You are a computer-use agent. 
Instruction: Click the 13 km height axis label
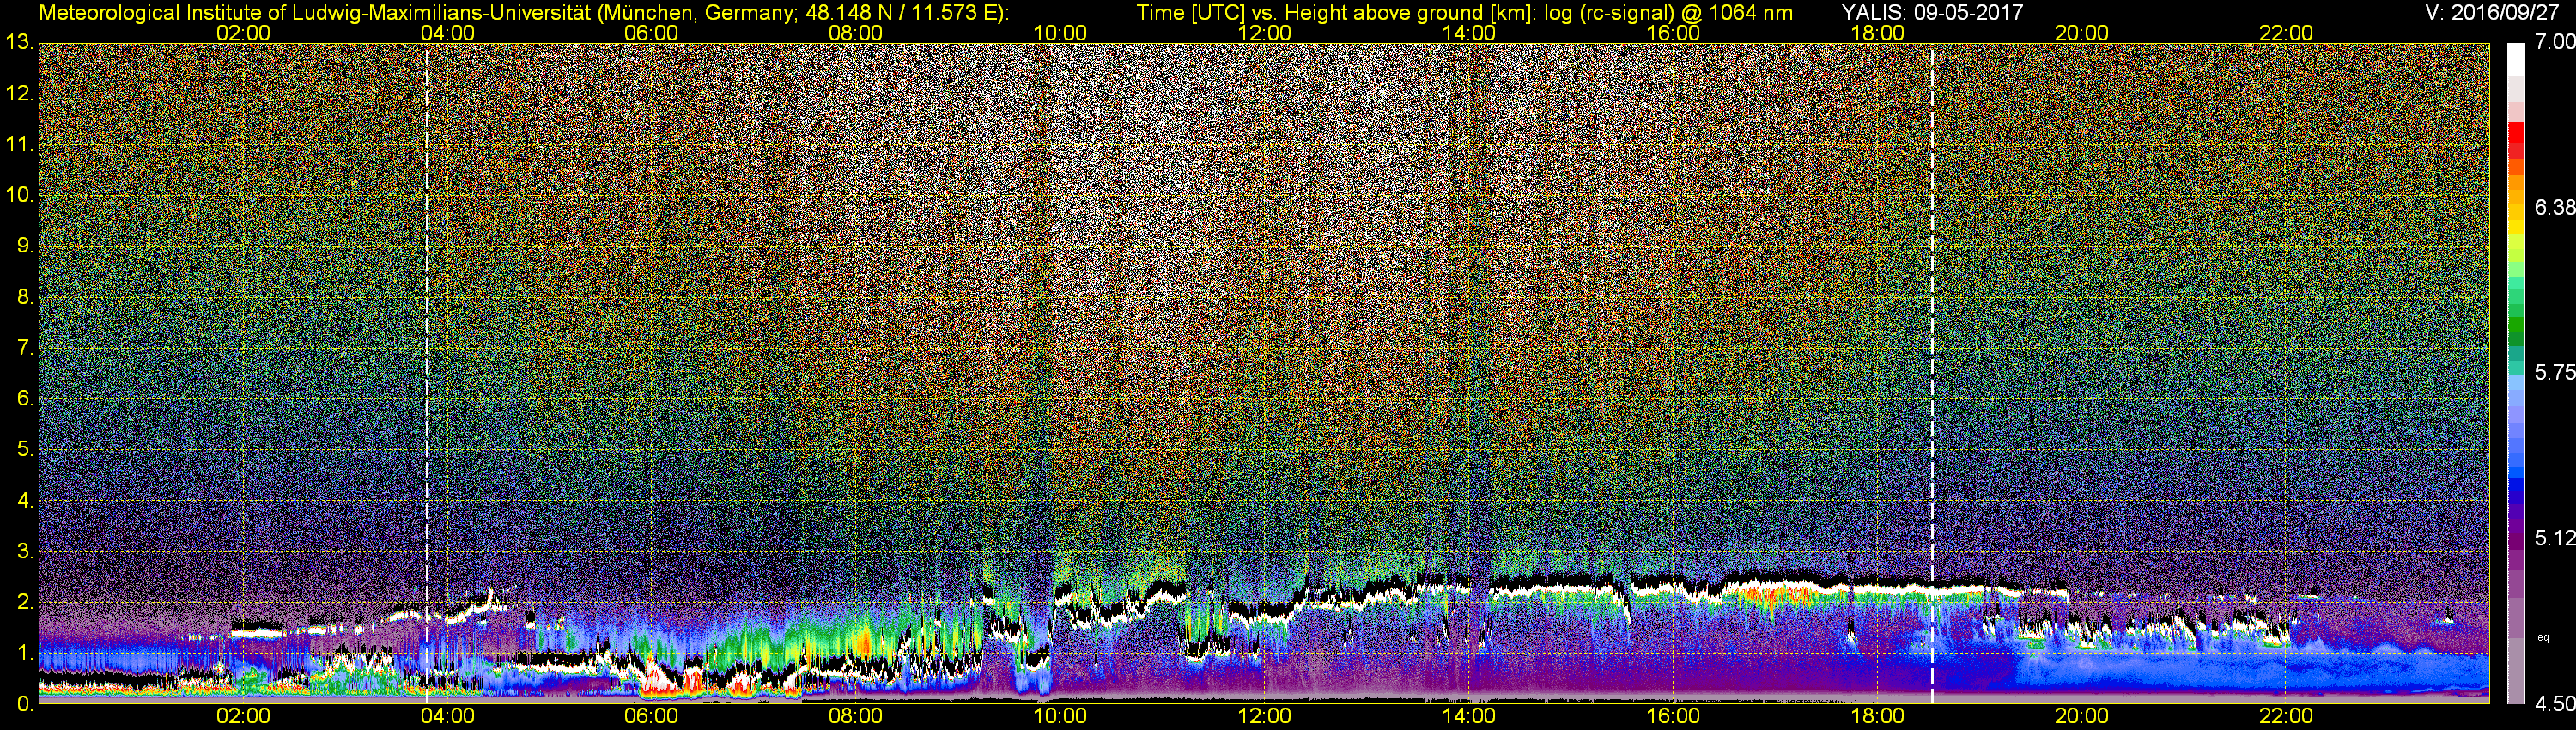[19, 43]
